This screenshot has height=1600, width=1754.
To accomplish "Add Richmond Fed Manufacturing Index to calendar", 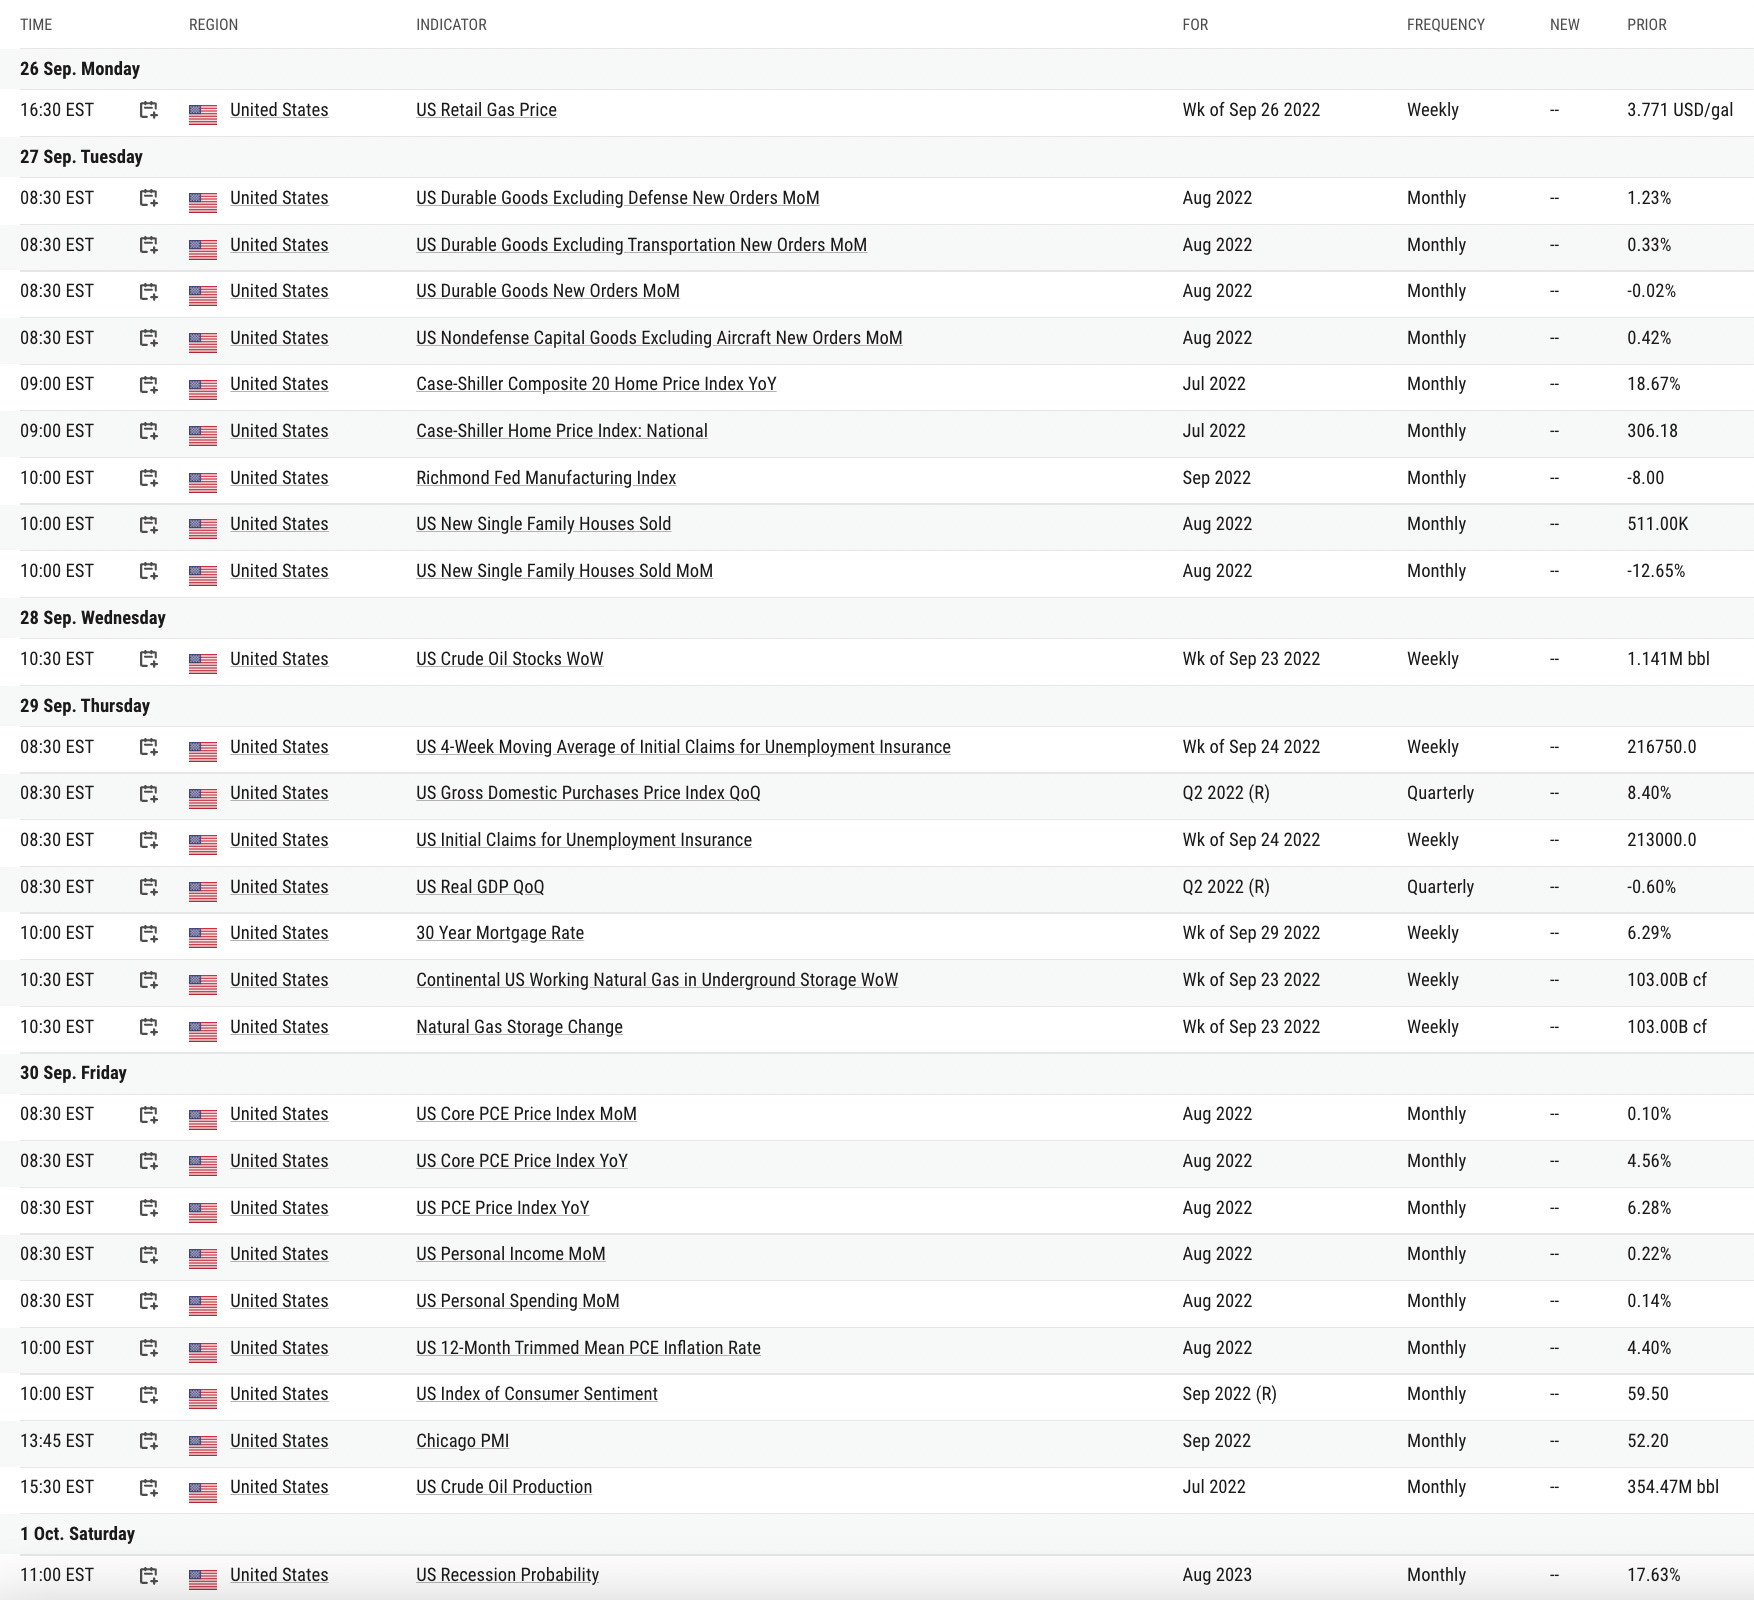I will click(149, 478).
